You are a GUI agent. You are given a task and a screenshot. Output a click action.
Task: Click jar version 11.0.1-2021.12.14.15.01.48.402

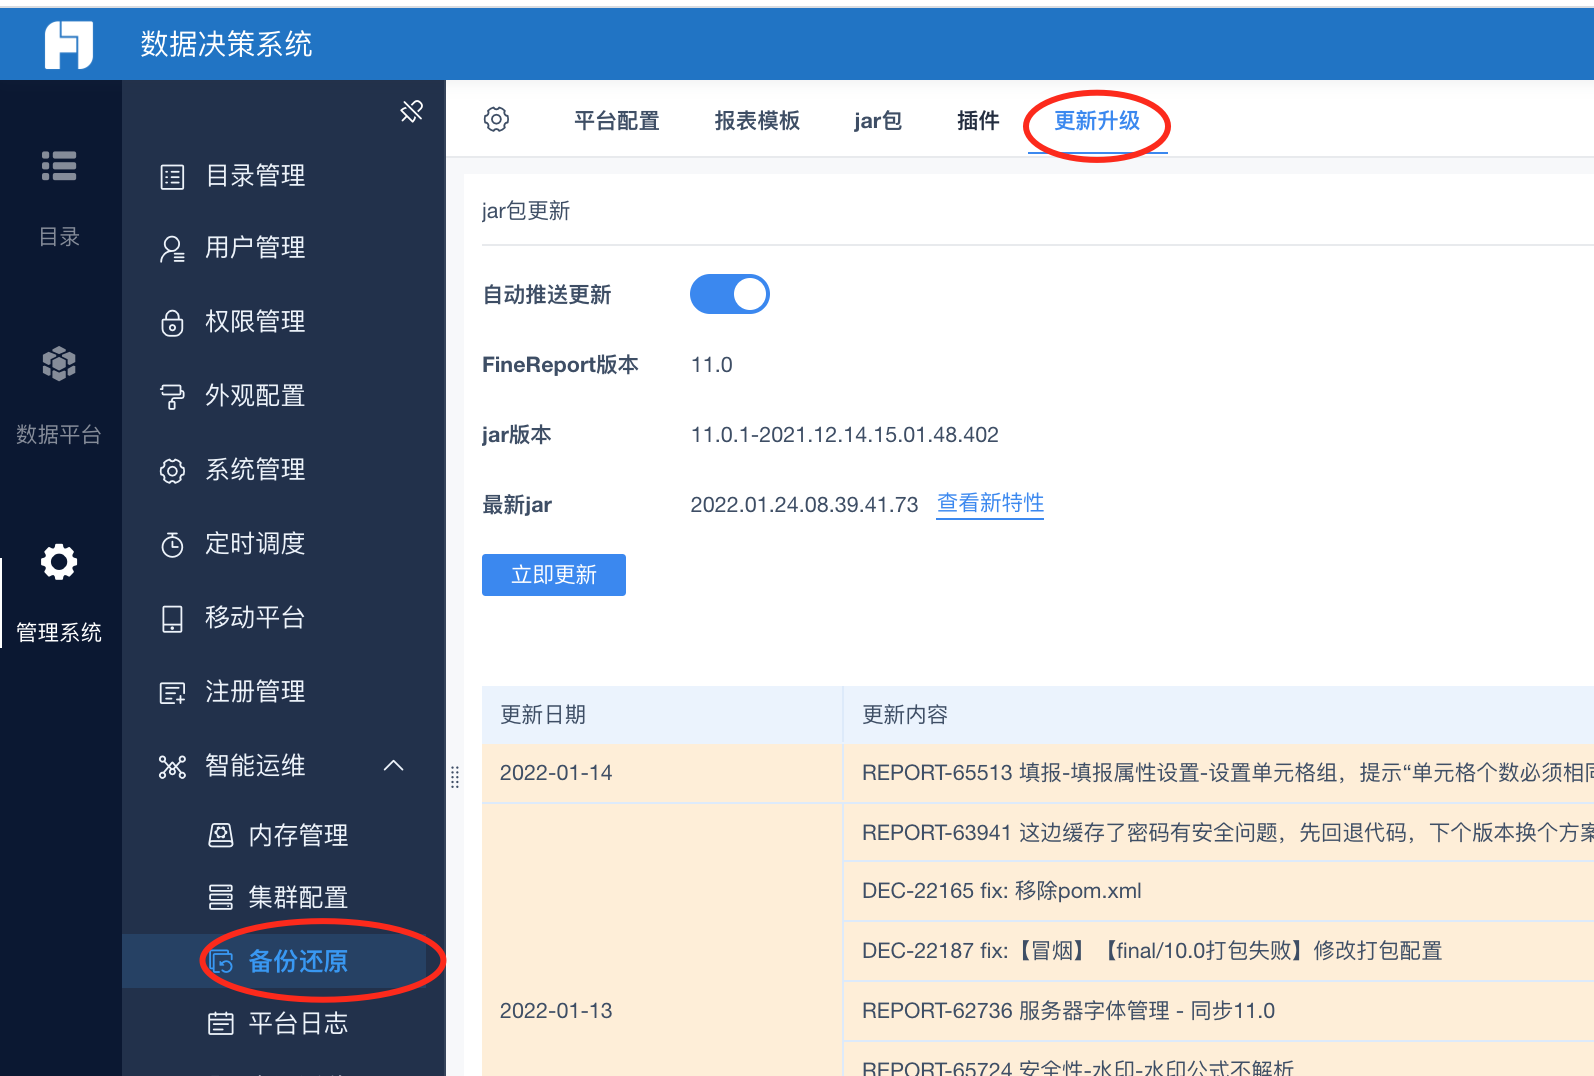point(845,435)
